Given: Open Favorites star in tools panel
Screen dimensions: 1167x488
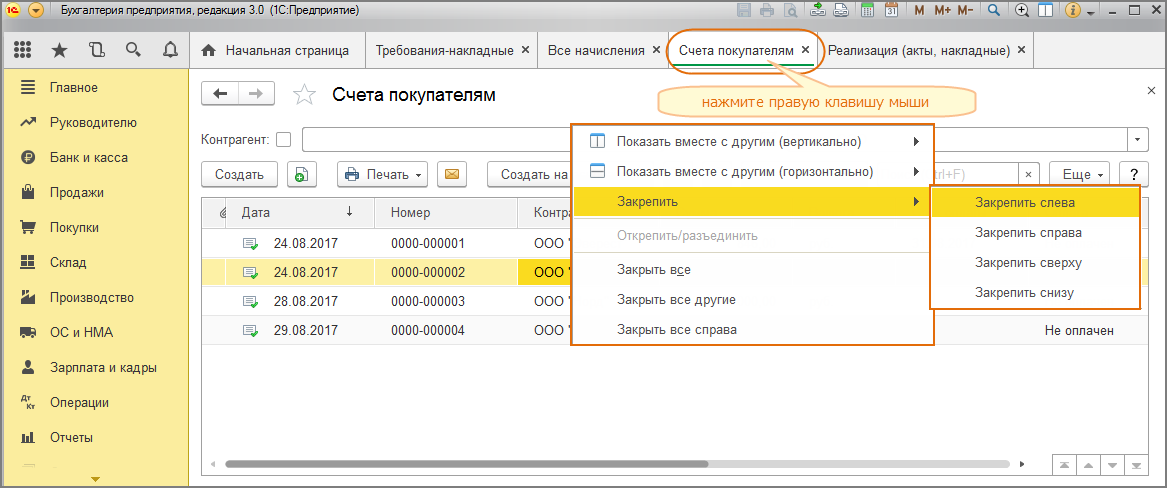Looking at the screenshot, I should tap(60, 51).
